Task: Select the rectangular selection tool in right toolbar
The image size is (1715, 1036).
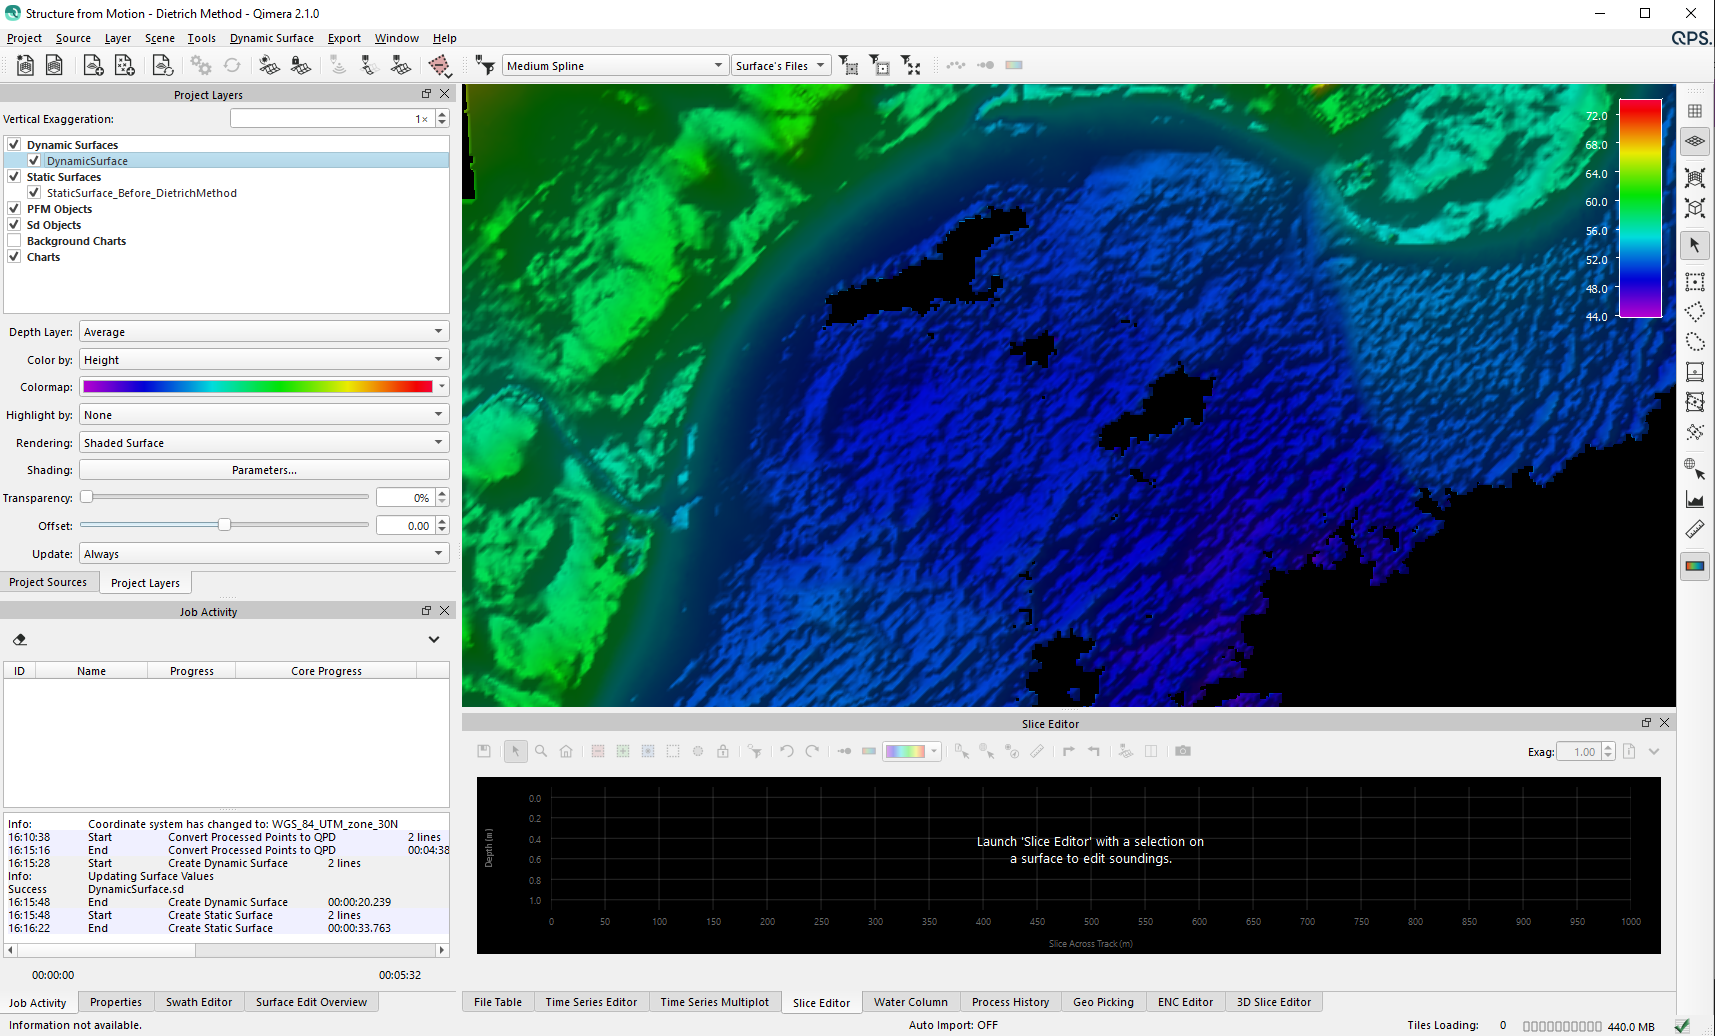Action: [1694, 282]
